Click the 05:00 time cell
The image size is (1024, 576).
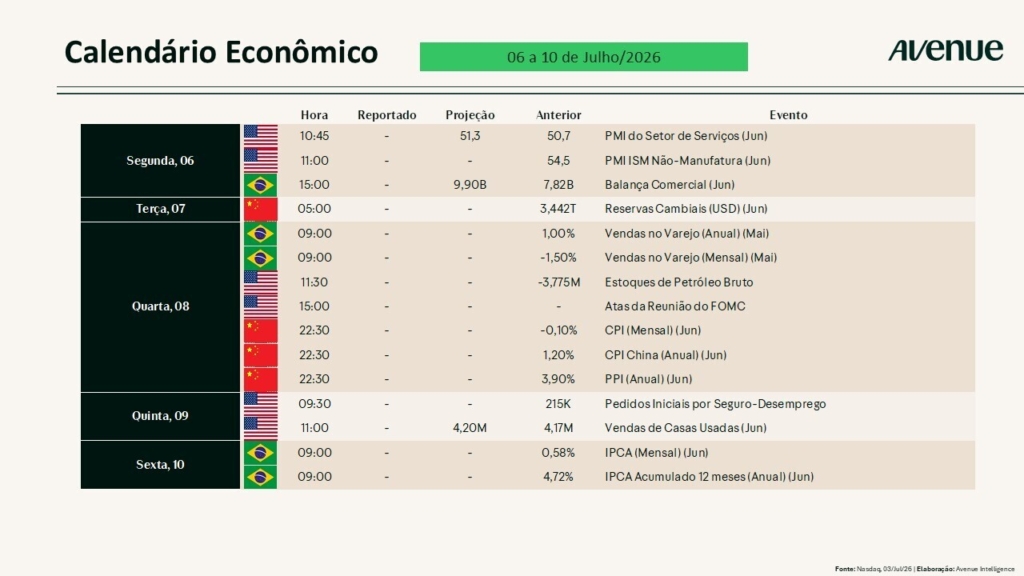(x=314, y=209)
